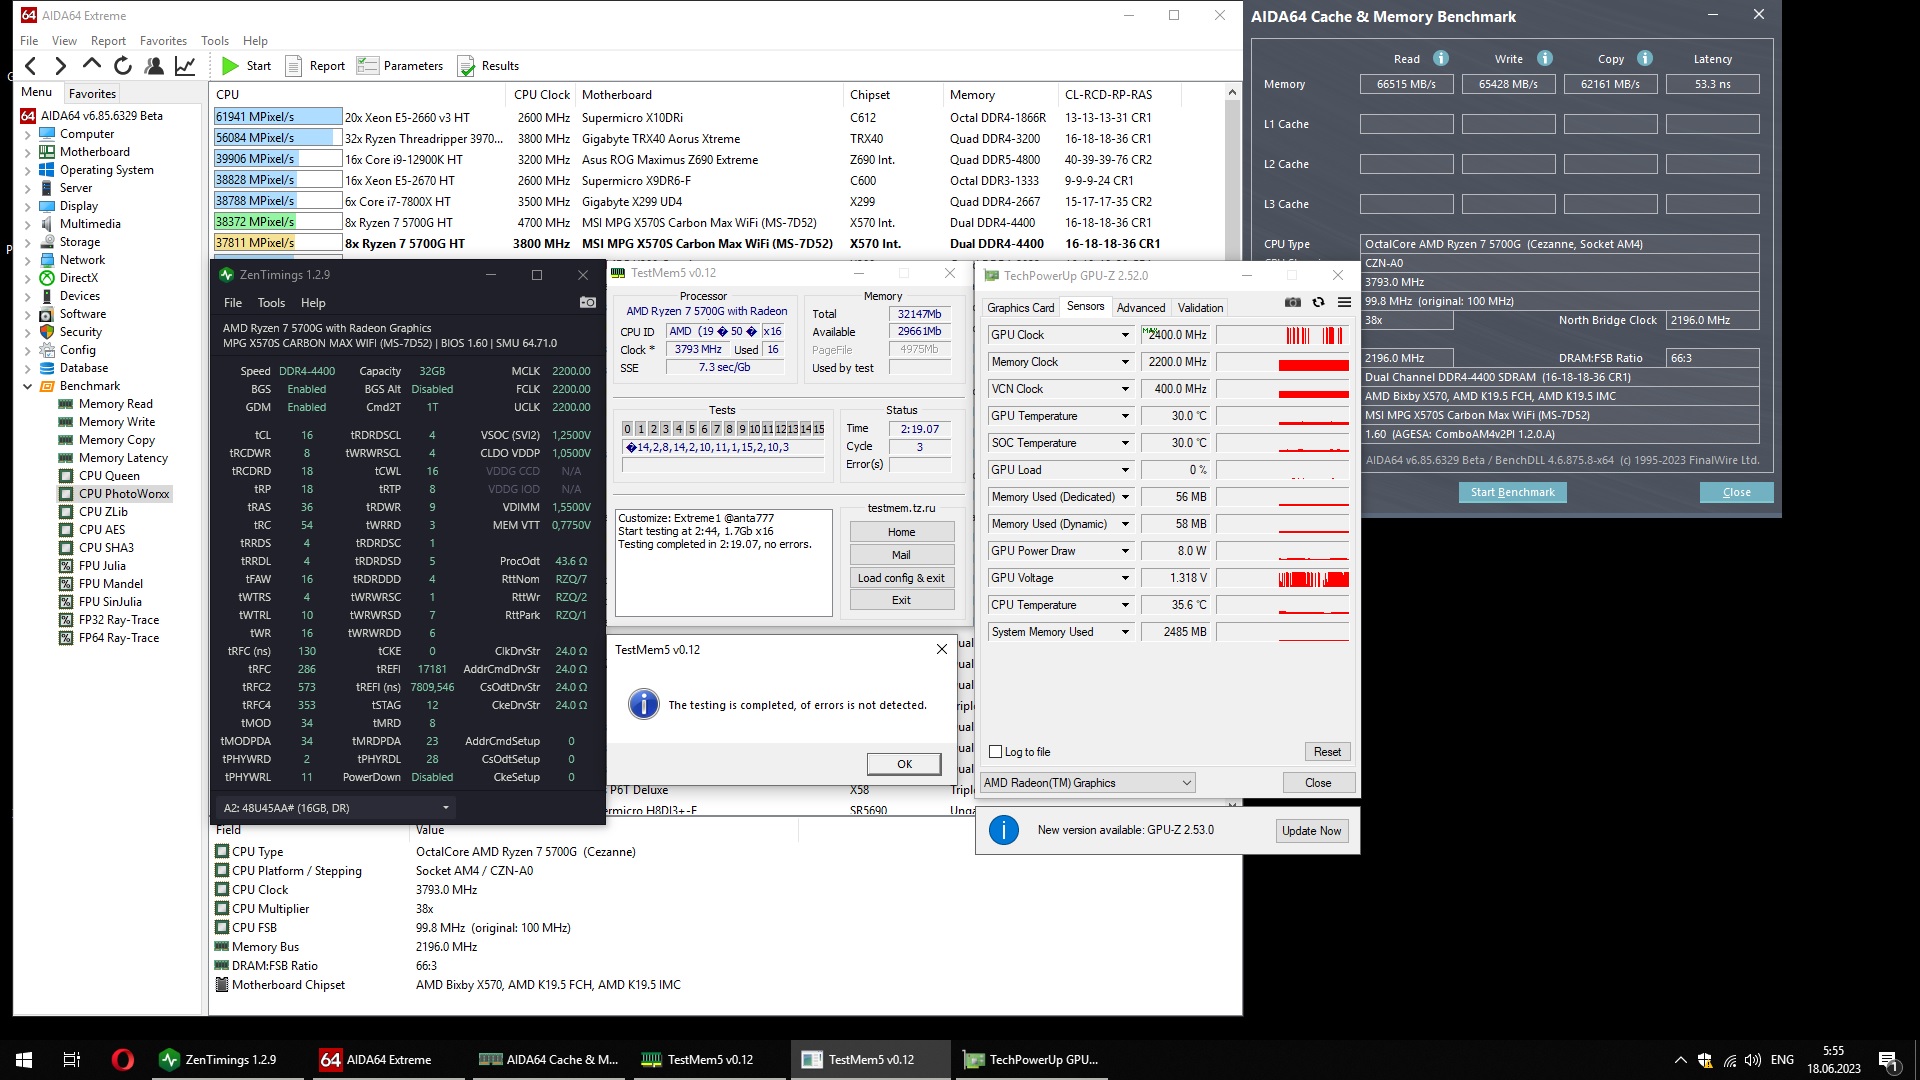The image size is (1920, 1080).
Task: Switch to GPU-Z Advanced tab
Action: [1140, 308]
